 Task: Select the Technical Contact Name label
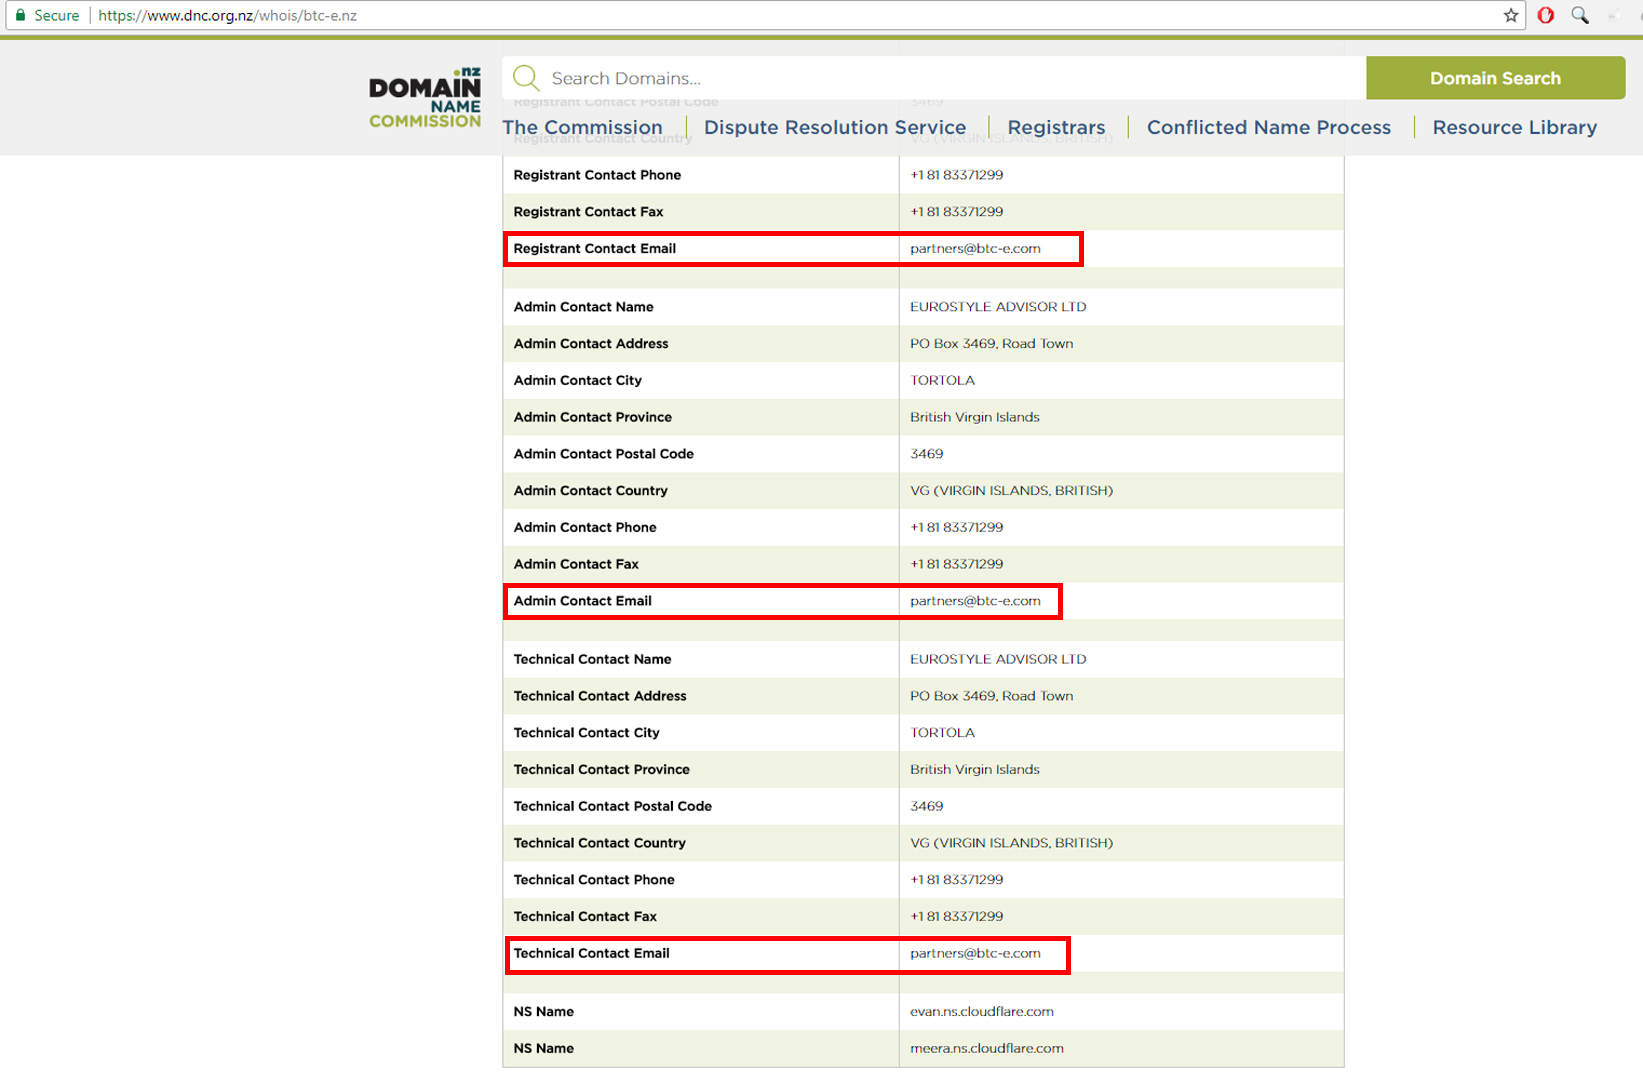pyautogui.click(x=593, y=660)
